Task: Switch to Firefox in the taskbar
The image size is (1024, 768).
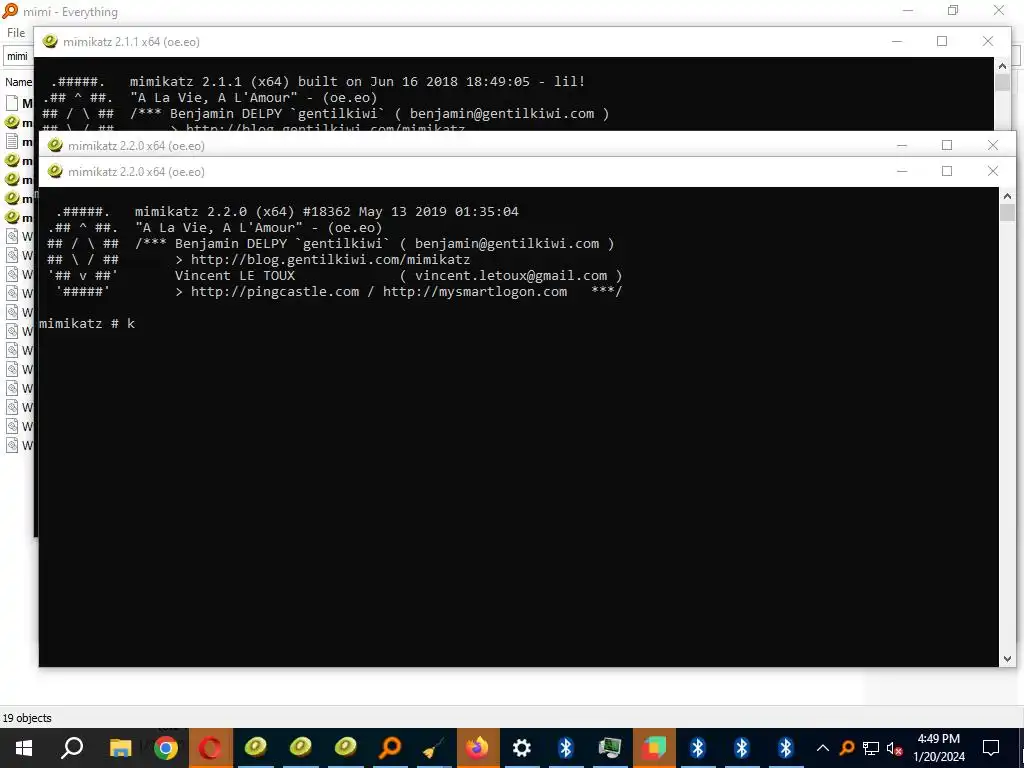Action: pyautogui.click(x=478, y=748)
